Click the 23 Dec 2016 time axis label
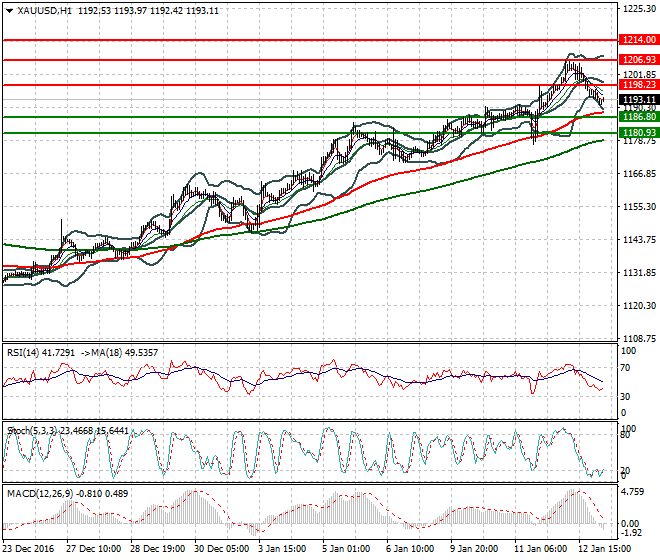Image resolution: width=660 pixels, height=560 pixels. [x=28, y=549]
